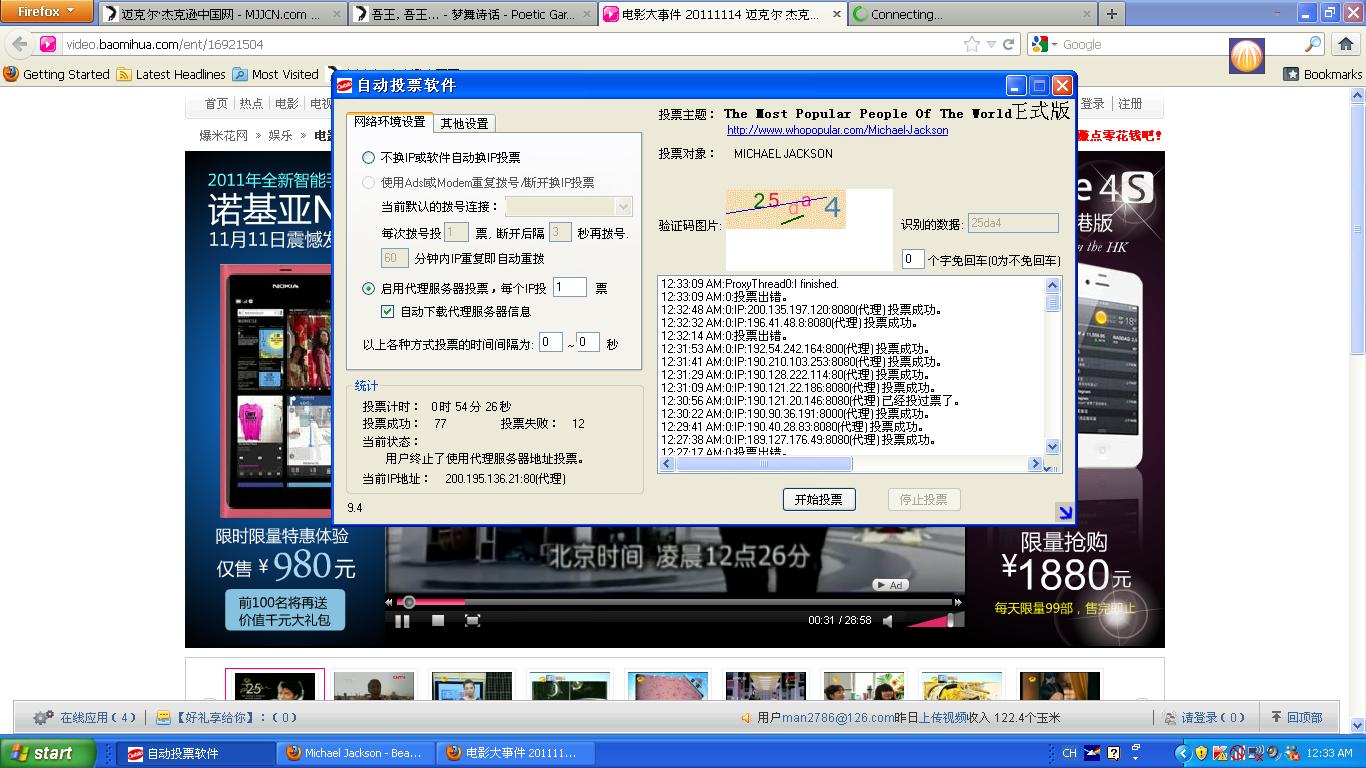Open the Firefox menu dropdown button
Image resolution: width=1366 pixels, height=768 pixels.
point(46,12)
